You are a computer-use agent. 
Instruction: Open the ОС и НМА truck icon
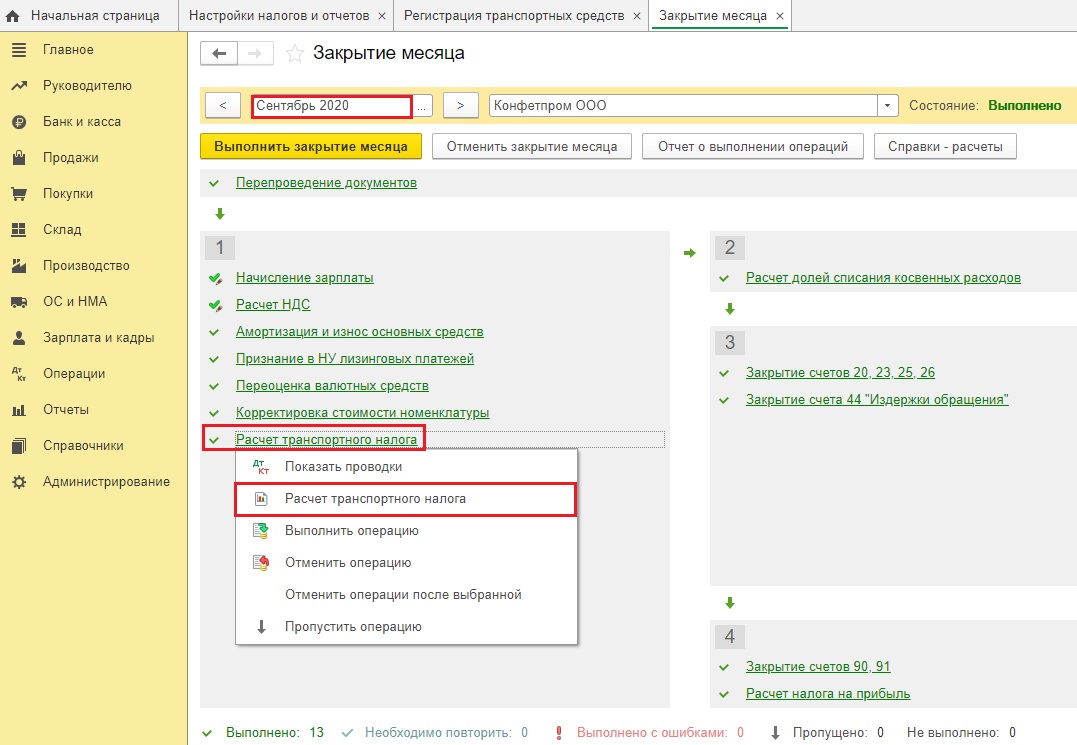click(18, 302)
